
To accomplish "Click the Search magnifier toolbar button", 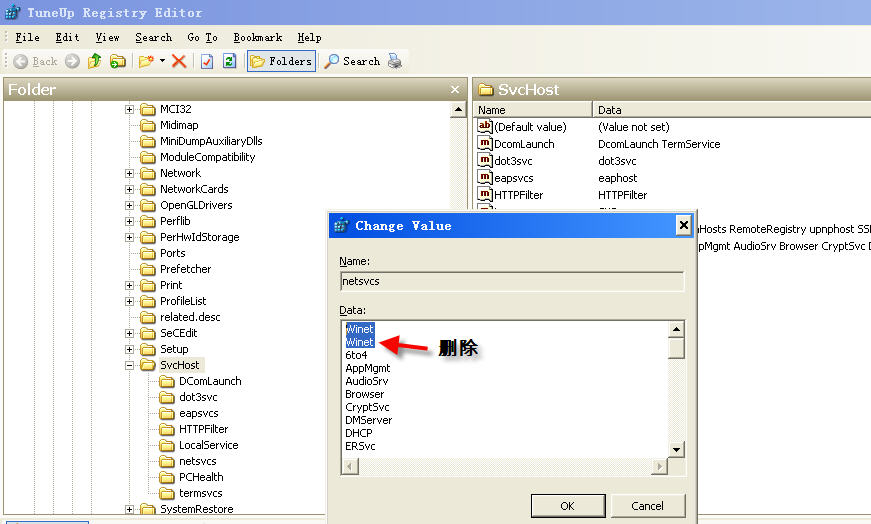I will 352,61.
